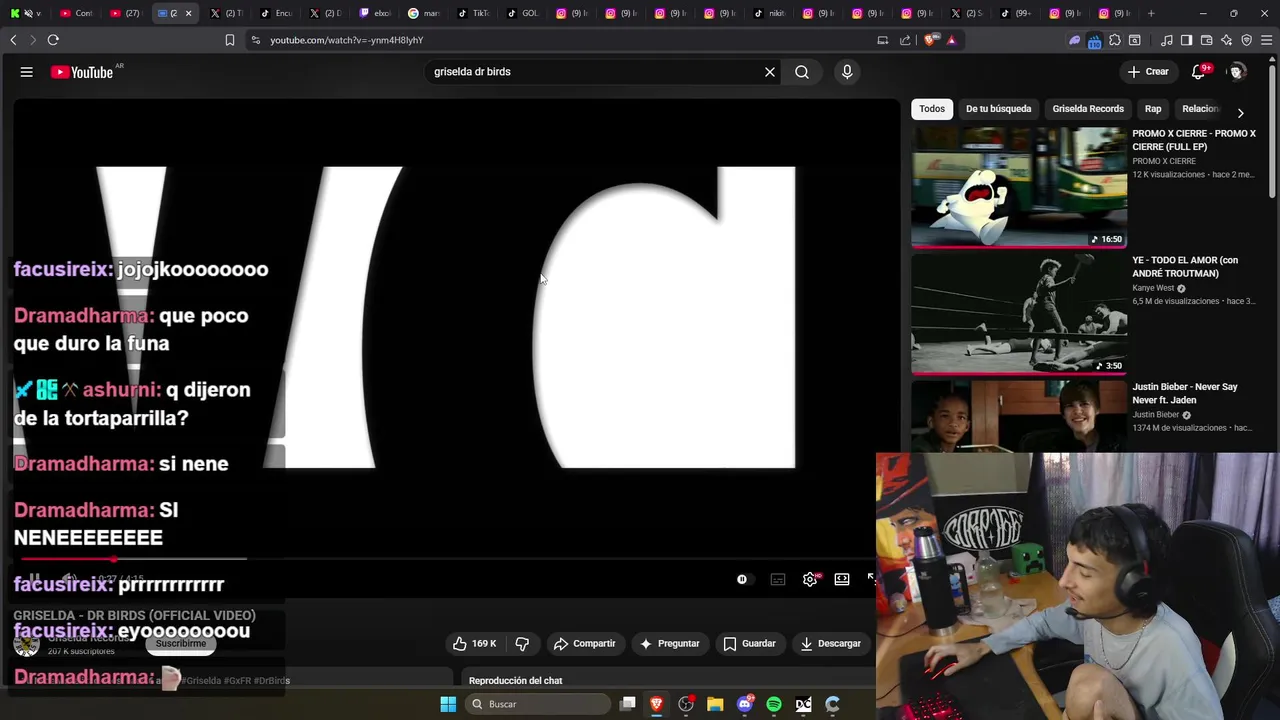This screenshot has width=1280, height=720.
Task: Go back with browser back arrow
Action: point(13,40)
